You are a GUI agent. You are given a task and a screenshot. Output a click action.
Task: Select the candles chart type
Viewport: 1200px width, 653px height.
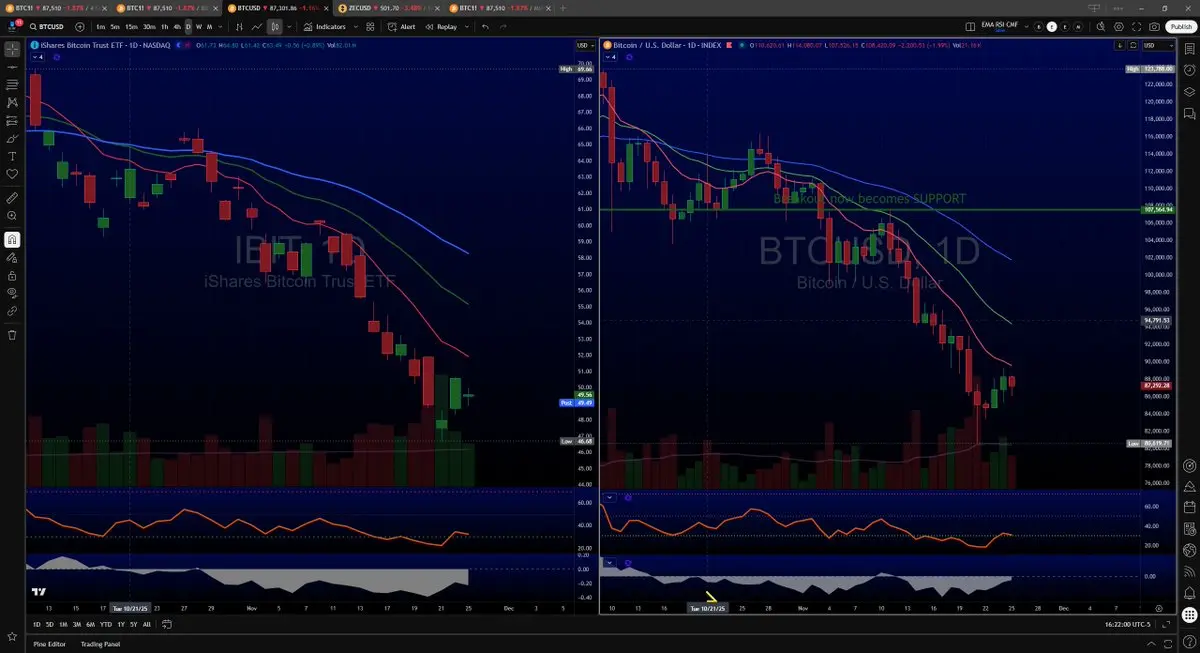[x=274, y=26]
